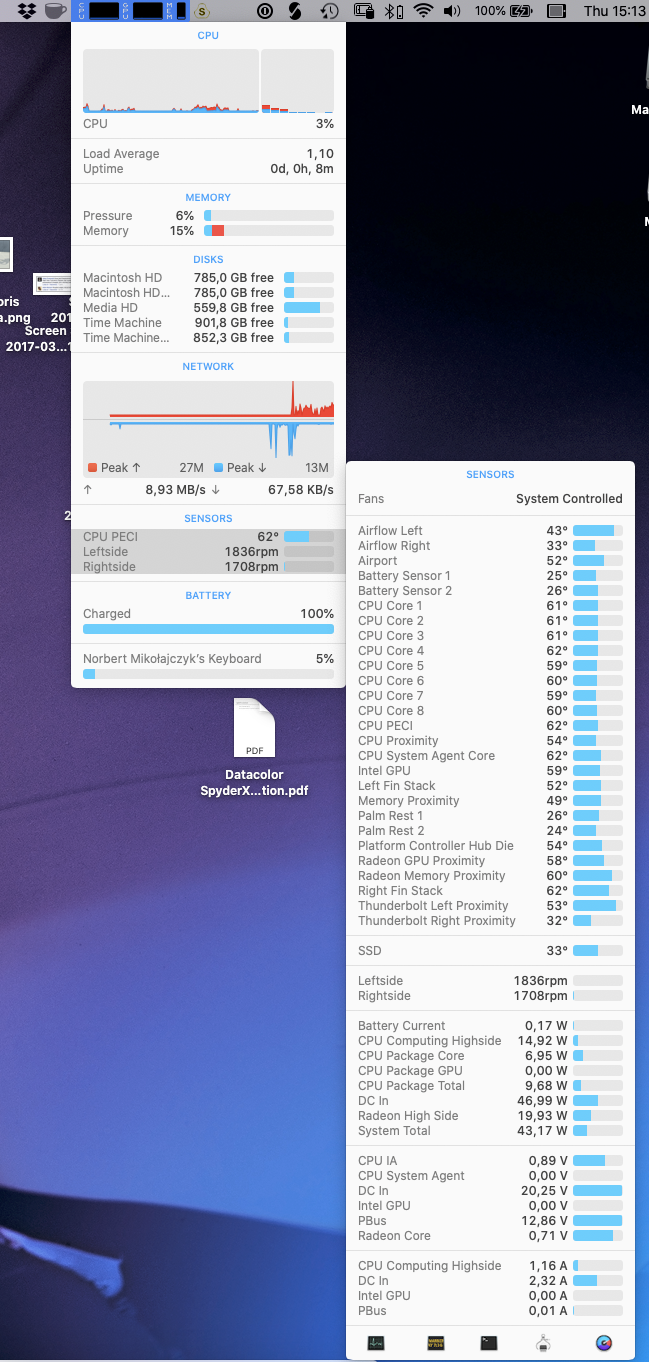The width and height of the screenshot is (649, 1362).
Task: Click the round yellow S menu bar icon
Action: point(203,12)
